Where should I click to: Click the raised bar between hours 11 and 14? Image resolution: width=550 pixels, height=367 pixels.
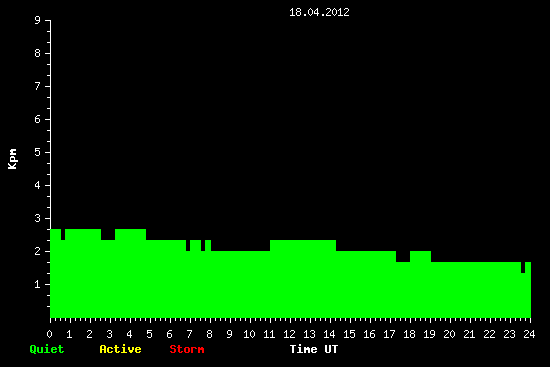click(x=303, y=246)
